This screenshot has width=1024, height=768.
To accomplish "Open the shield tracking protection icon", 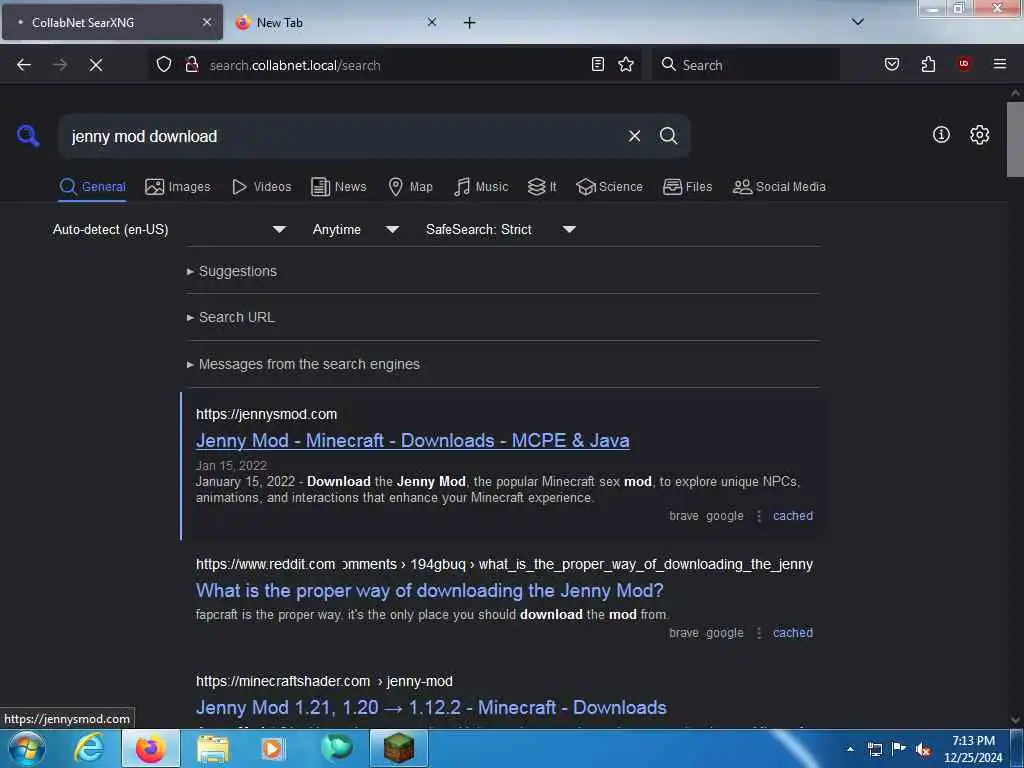I will [x=164, y=64].
